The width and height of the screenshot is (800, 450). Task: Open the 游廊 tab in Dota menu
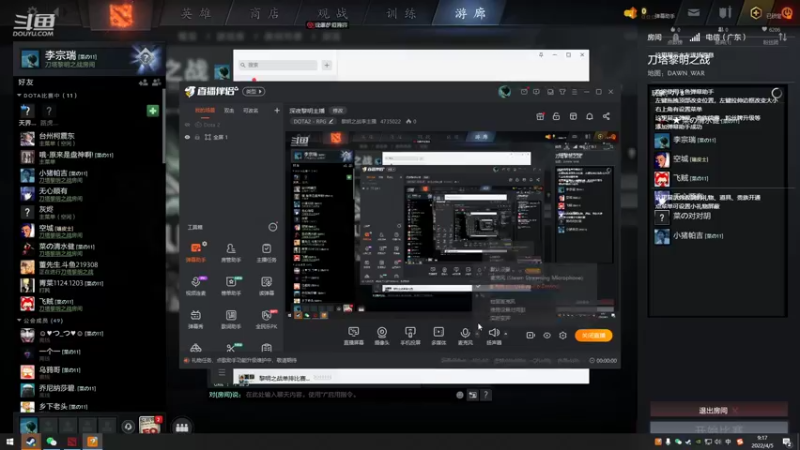pos(470,13)
